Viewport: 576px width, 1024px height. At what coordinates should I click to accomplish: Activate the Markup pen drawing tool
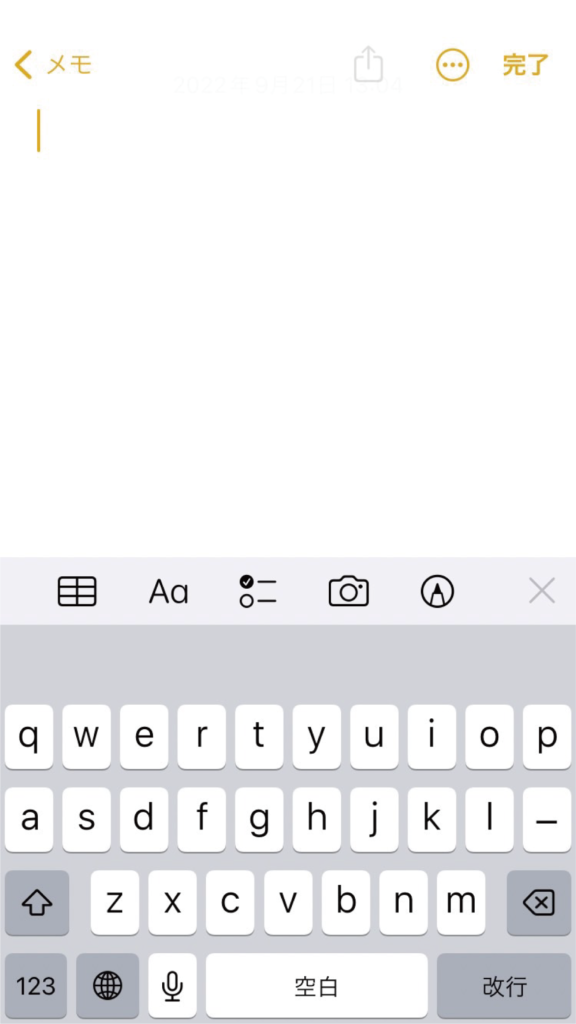pyautogui.click(x=438, y=592)
